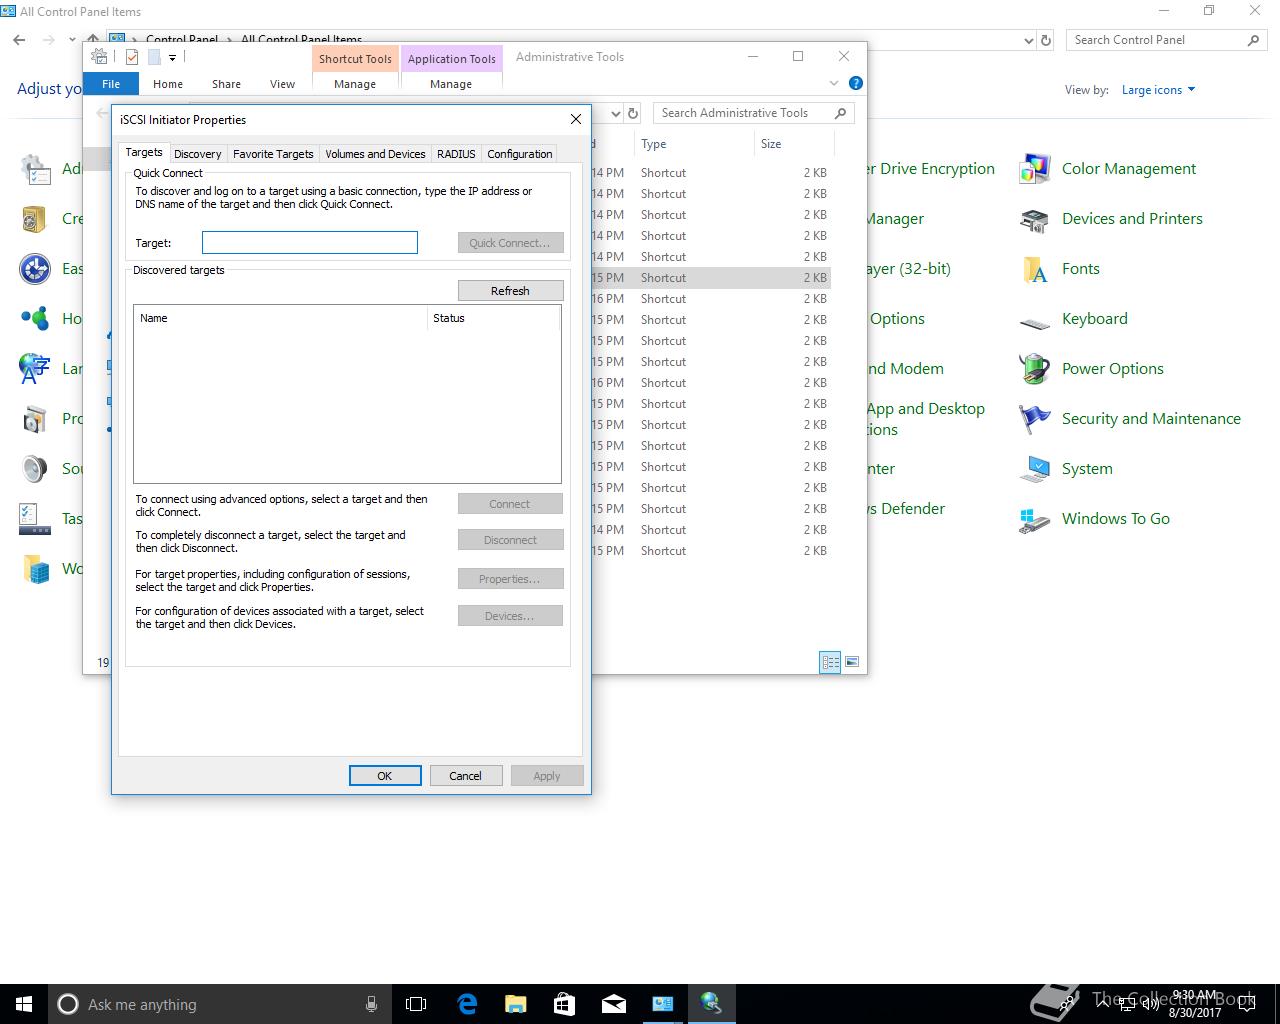Viewport: 1280px width, 1024px height.
Task: Switch to the Discovery tab
Action: 197,154
